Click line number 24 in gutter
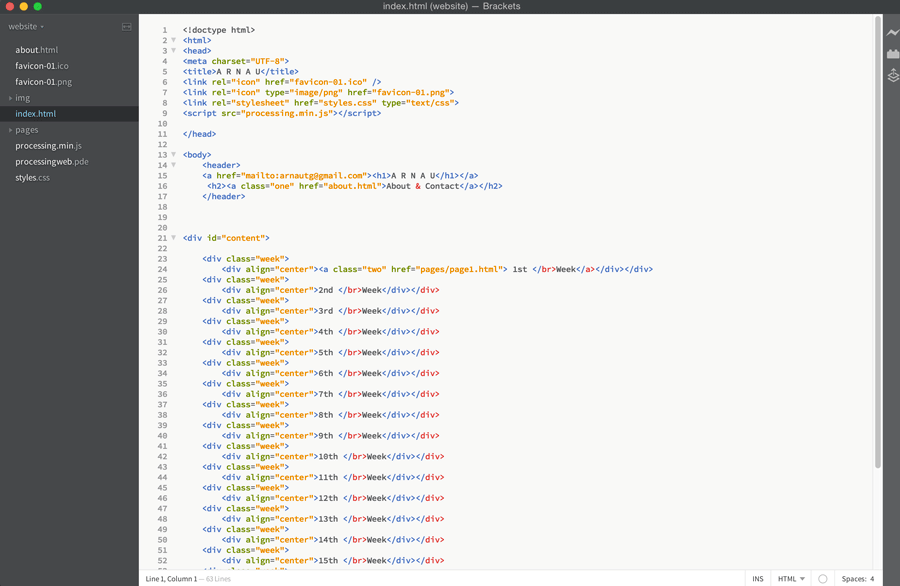 tap(162, 269)
